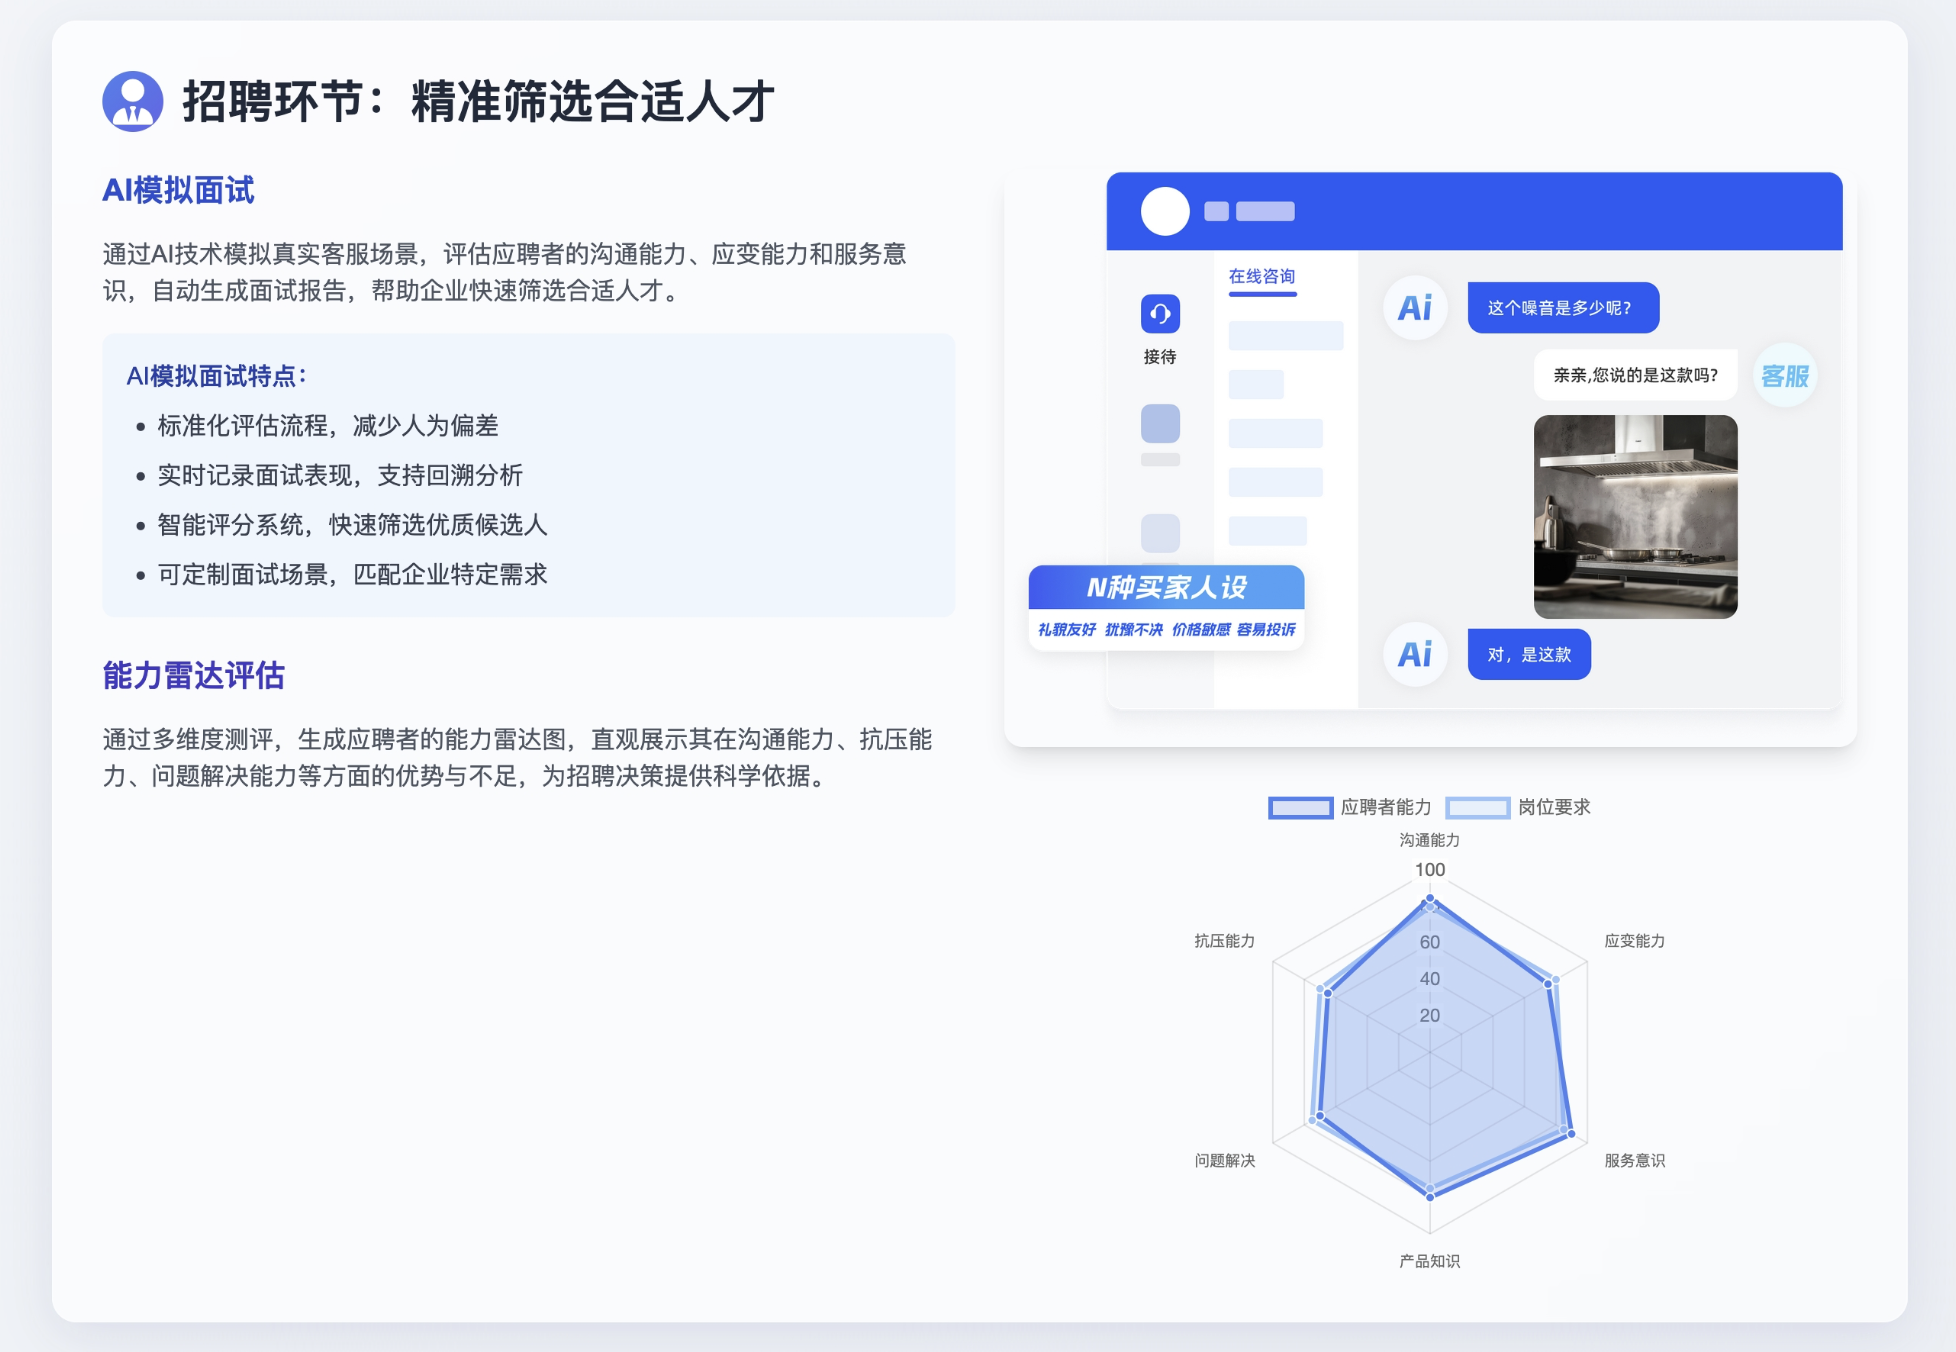Open the range hood product image thumbnail
This screenshot has width=1956, height=1352.
[1636, 518]
